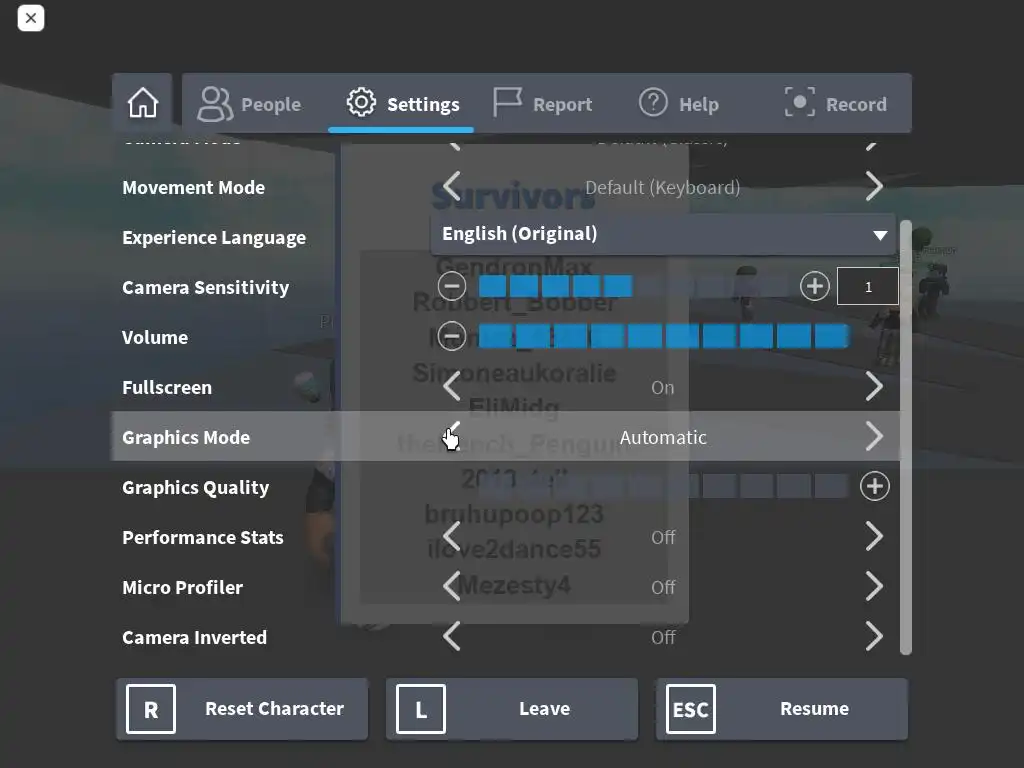Image resolution: width=1024 pixels, height=768 pixels.
Task: Open the Report tab
Action: [542, 104]
